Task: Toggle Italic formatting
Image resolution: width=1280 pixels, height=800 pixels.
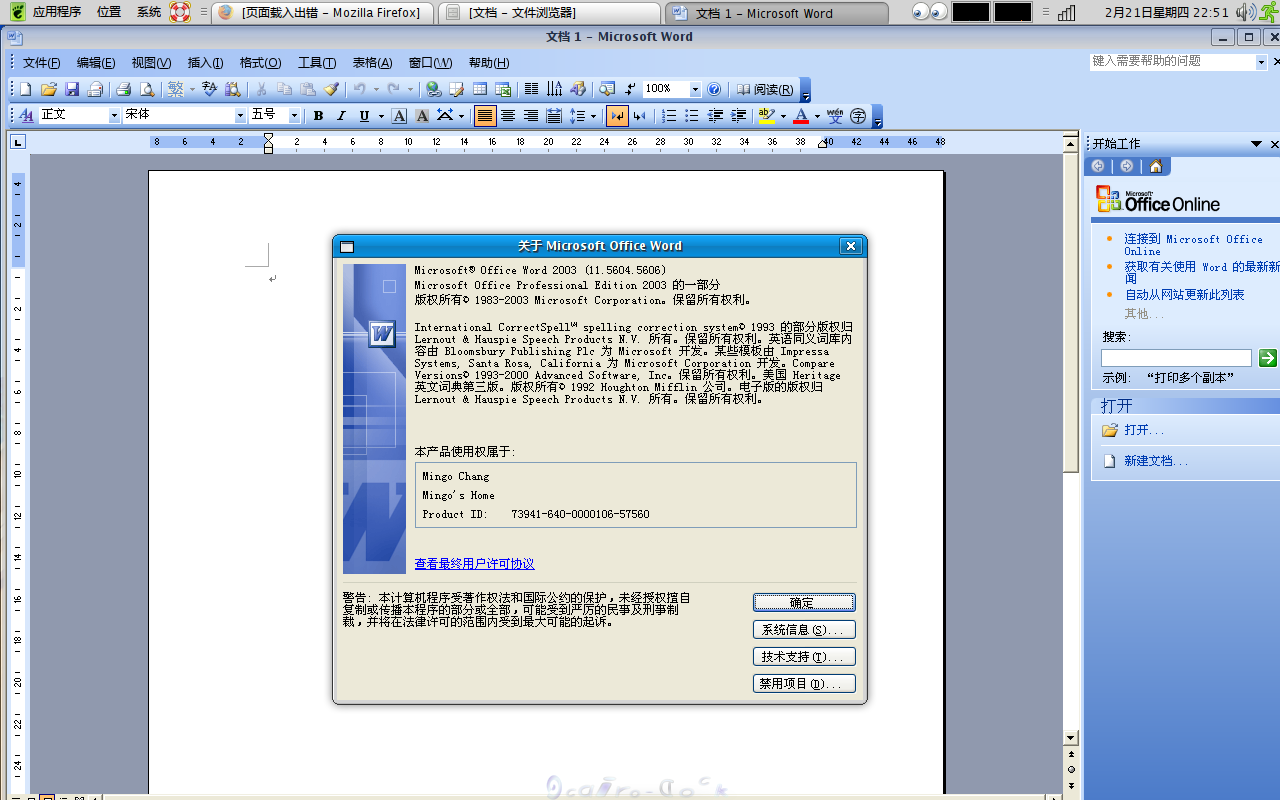Action: 341,116
